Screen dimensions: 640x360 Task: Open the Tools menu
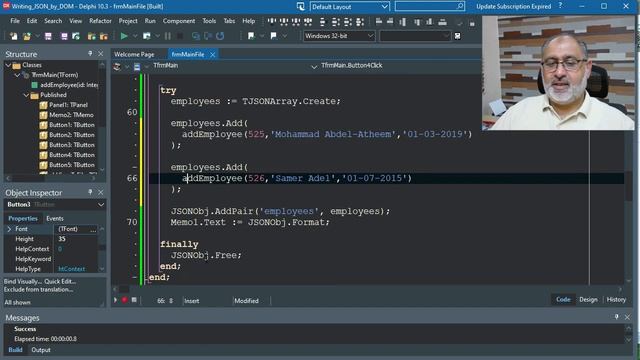click(209, 21)
